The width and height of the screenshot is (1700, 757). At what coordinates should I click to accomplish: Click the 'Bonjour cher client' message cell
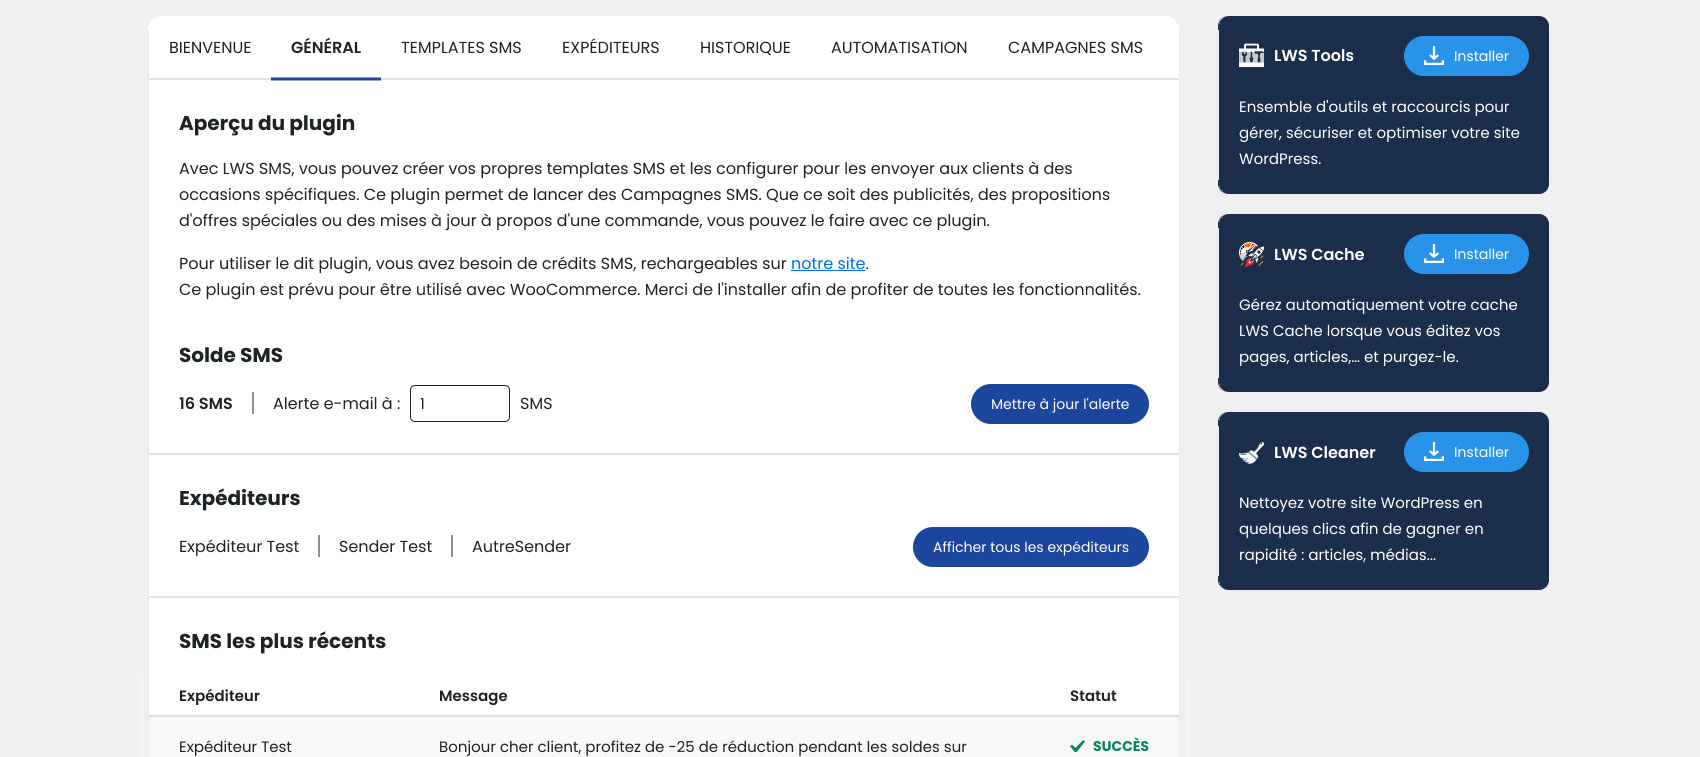tap(703, 747)
